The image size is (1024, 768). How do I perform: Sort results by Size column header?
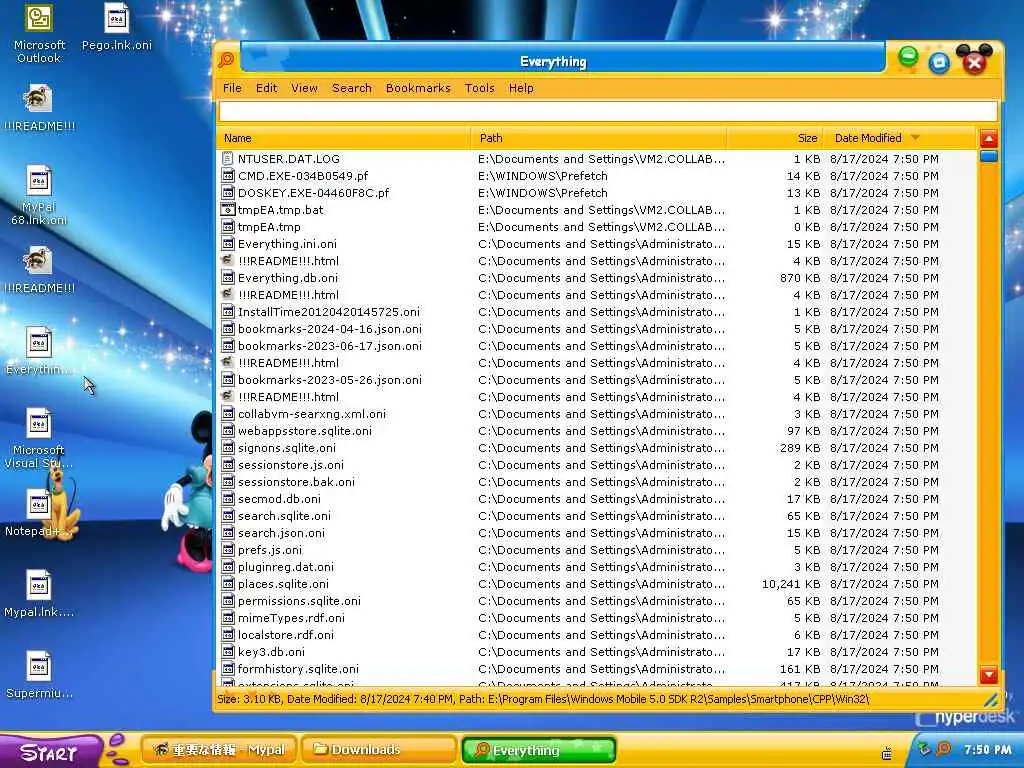tap(775, 138)
